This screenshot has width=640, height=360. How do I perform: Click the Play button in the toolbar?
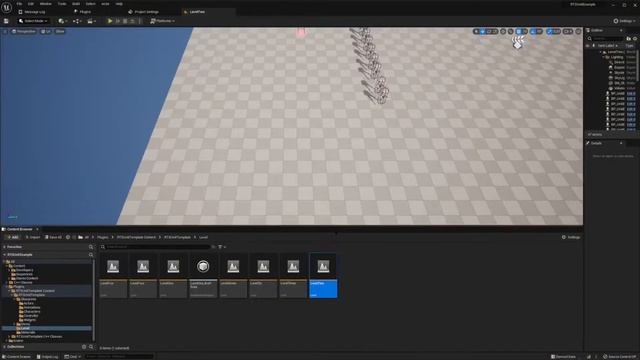110,21
